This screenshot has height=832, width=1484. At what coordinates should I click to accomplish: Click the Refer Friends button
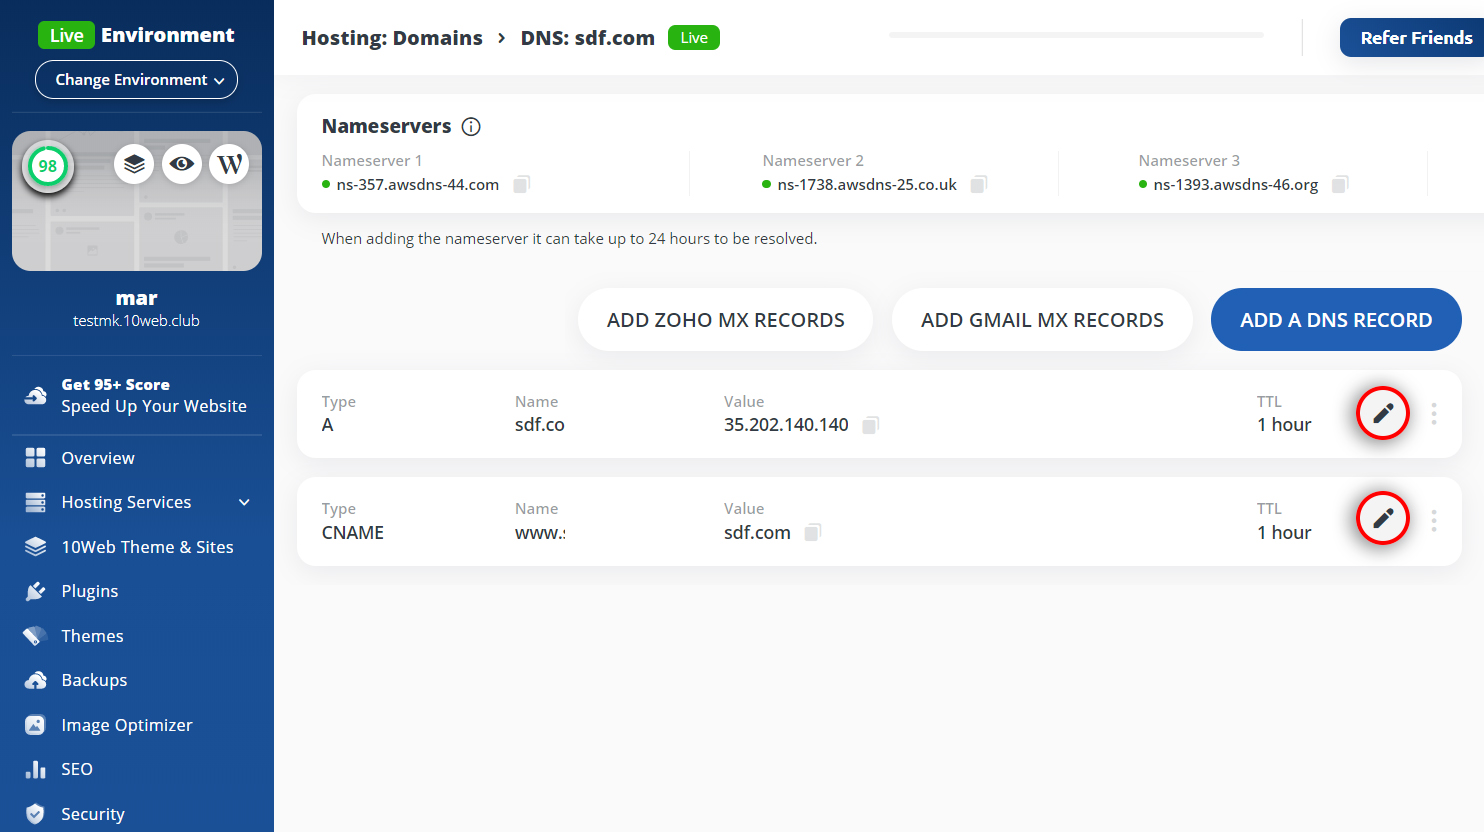(x=1412, y=38)
